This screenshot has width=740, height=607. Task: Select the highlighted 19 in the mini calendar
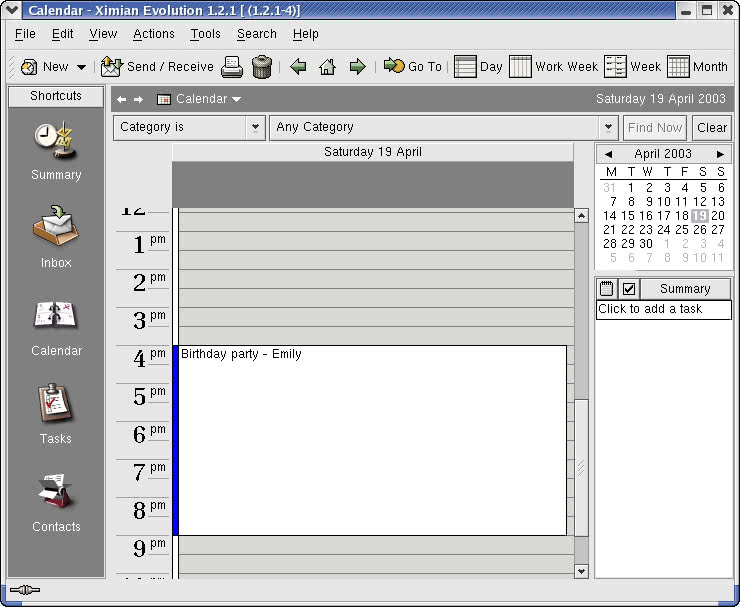point(700,216)
